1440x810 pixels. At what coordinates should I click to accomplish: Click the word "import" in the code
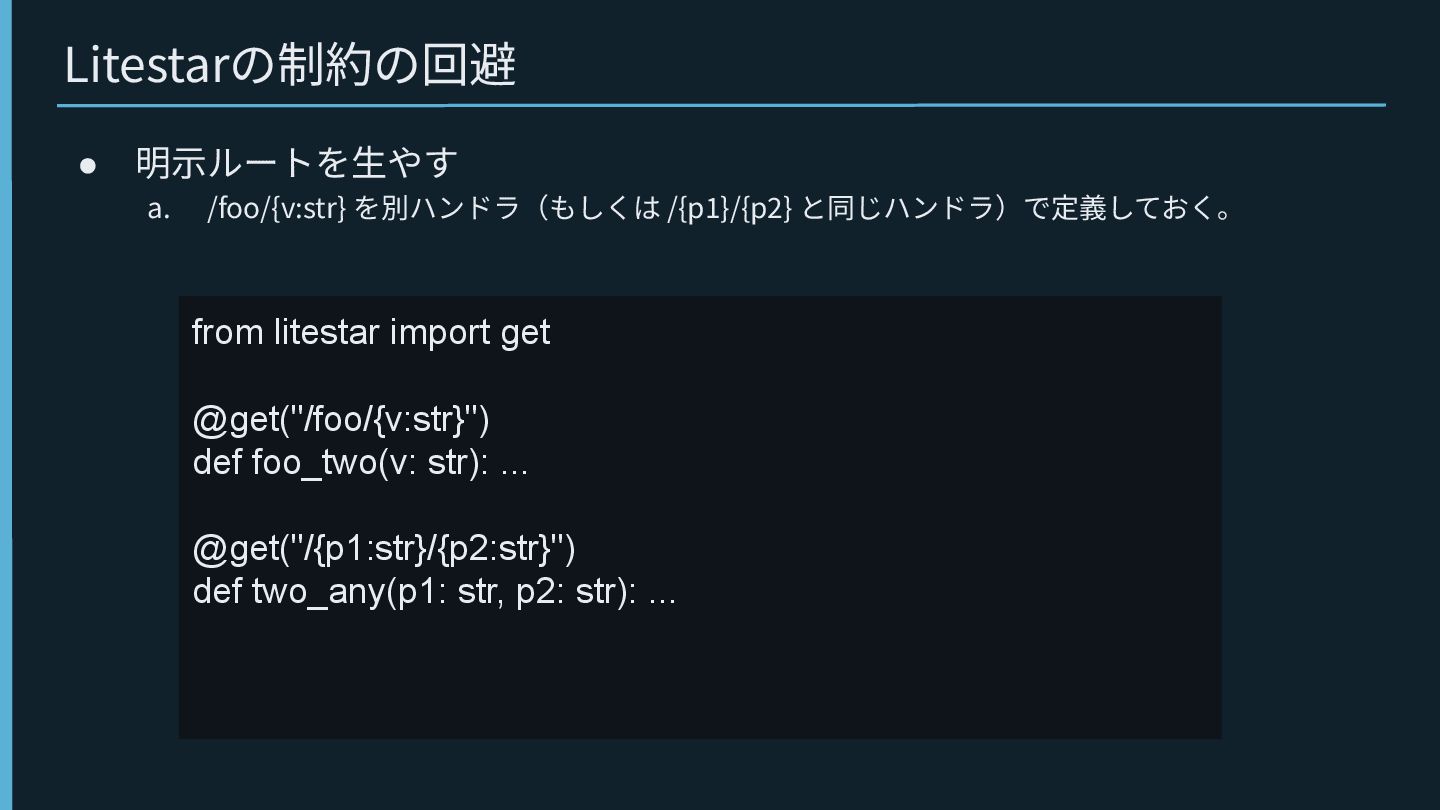click(x=426, y=332)
